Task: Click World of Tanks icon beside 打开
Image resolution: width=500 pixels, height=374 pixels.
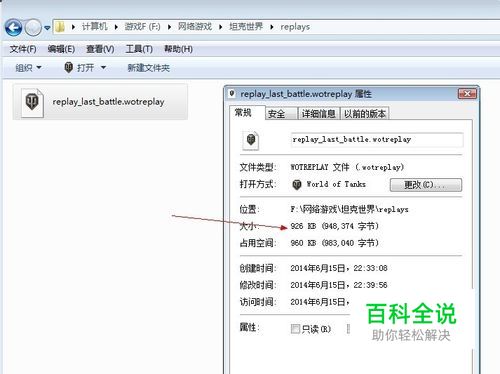Action: point(69,68)
